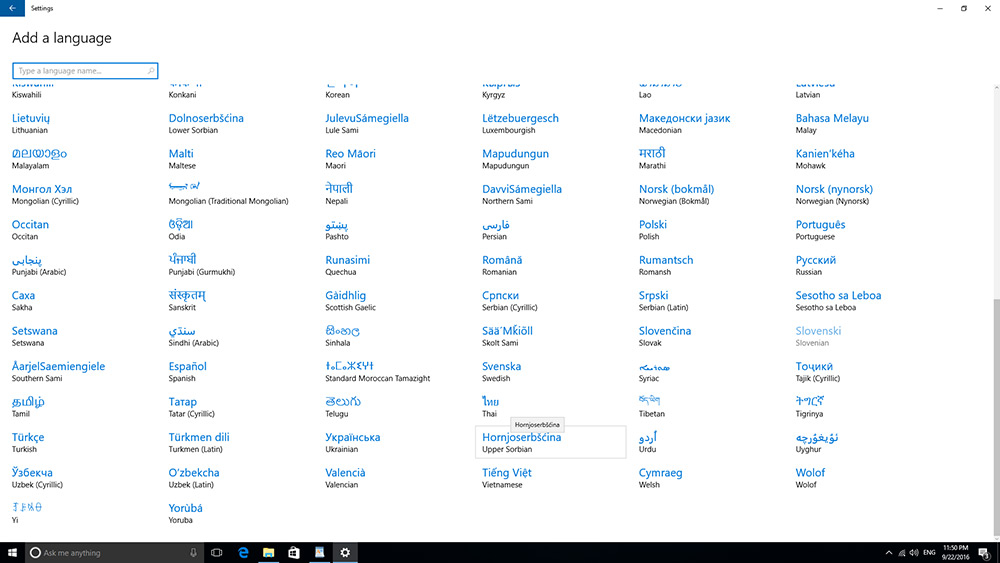This screenshot has height=563, width=1000.
Task: Click the search magnifier in language box
Action: [x=151, y=71]
